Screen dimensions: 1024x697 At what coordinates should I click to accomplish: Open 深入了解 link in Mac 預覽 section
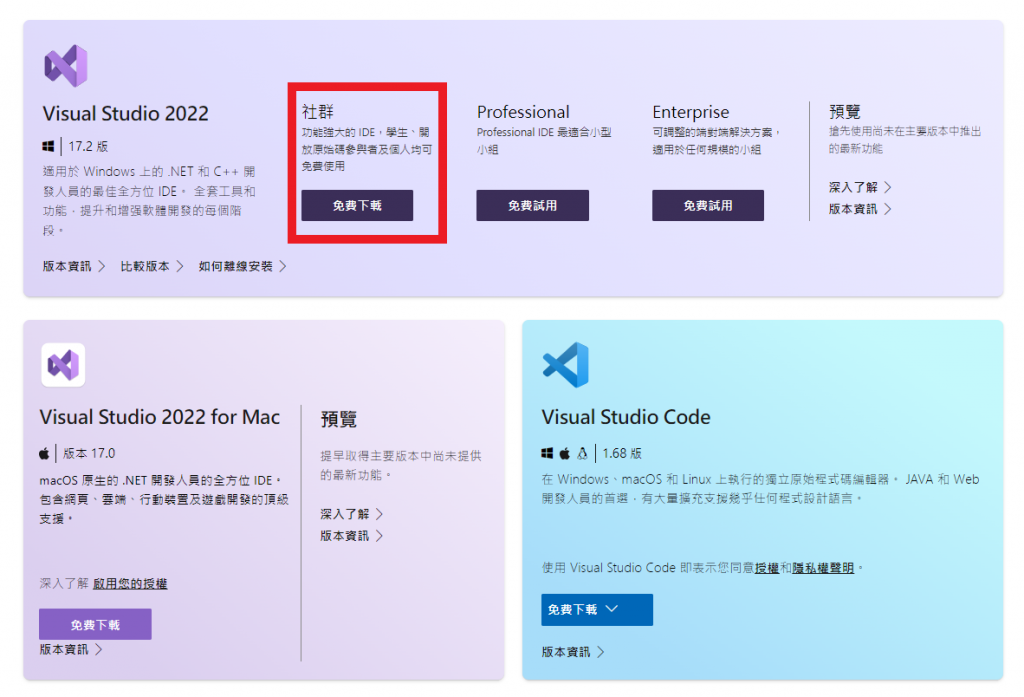coord(351,514)
